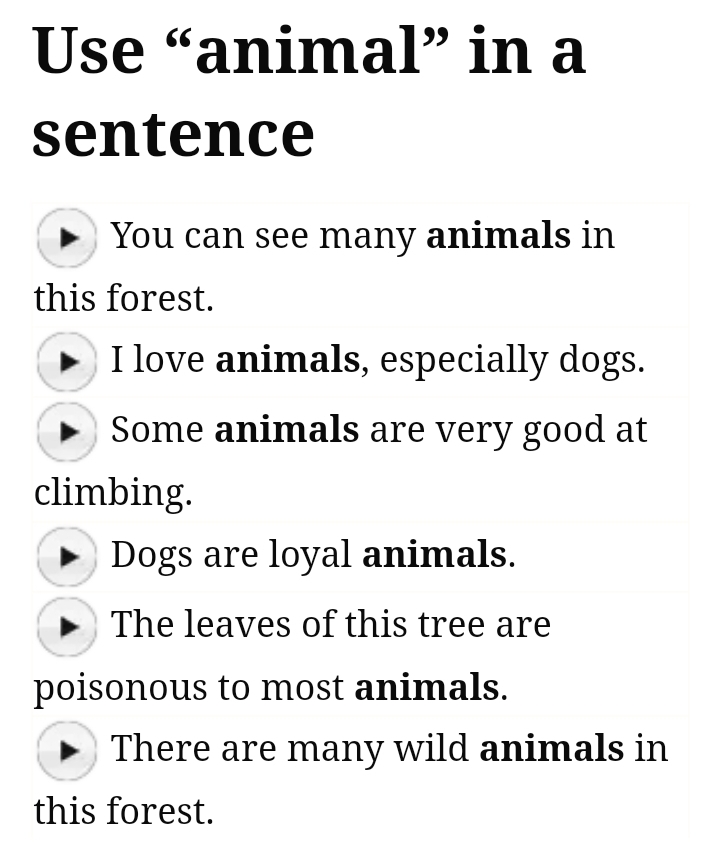Click bold "animals" after "Dogs are loyal"
Screen dimensions: 720x847
[434, 554]
